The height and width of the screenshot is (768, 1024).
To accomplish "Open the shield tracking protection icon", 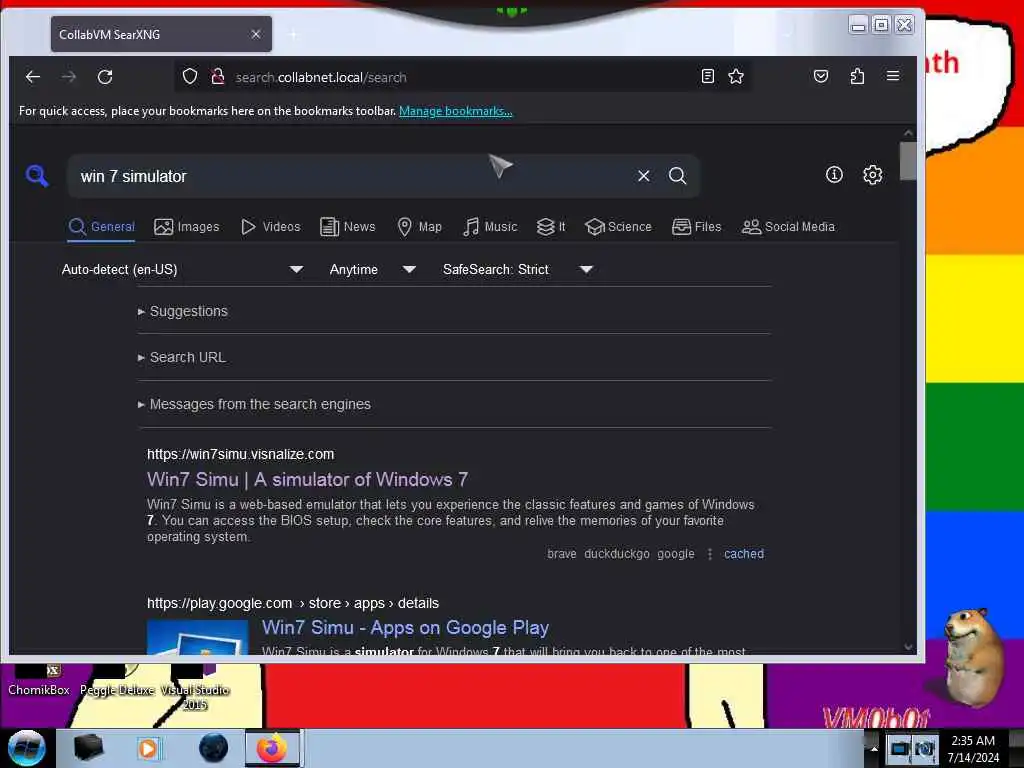I will pyautogui.click(x=190, y=76).
